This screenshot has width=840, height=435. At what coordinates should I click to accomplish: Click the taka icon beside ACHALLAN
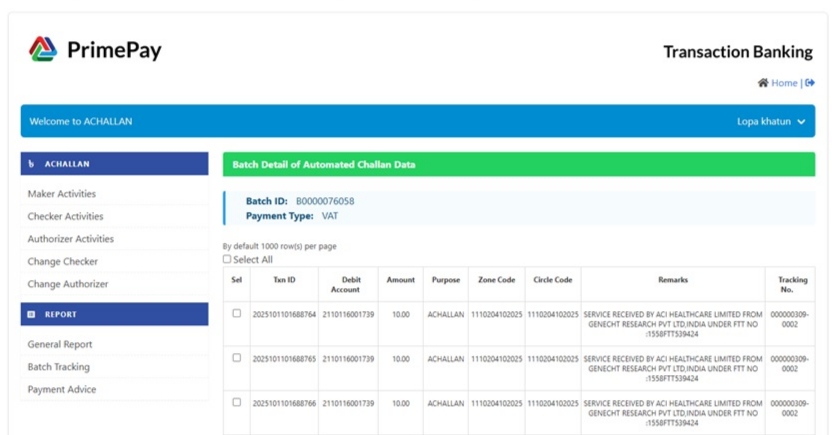(x=31, y=164)
